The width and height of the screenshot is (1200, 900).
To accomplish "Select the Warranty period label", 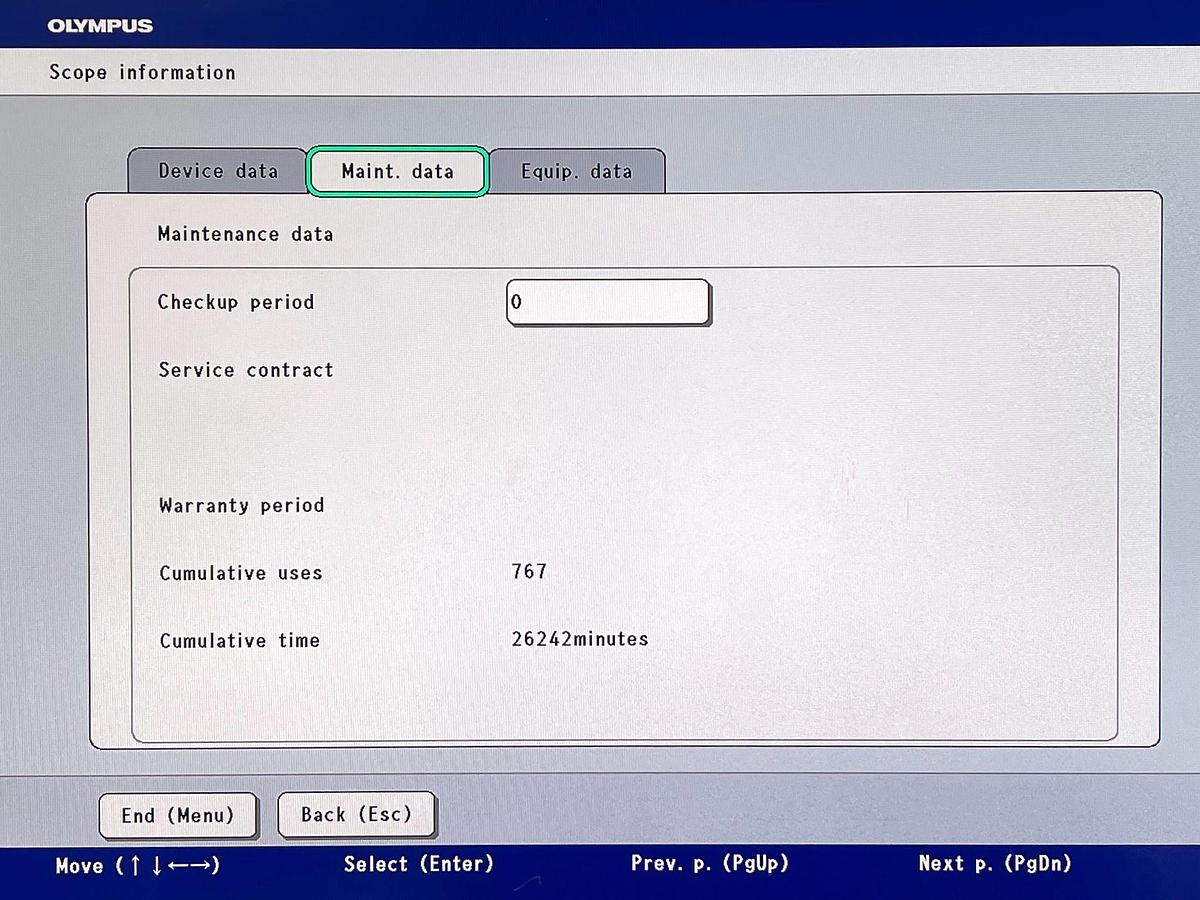I will (x=242, y=505).
